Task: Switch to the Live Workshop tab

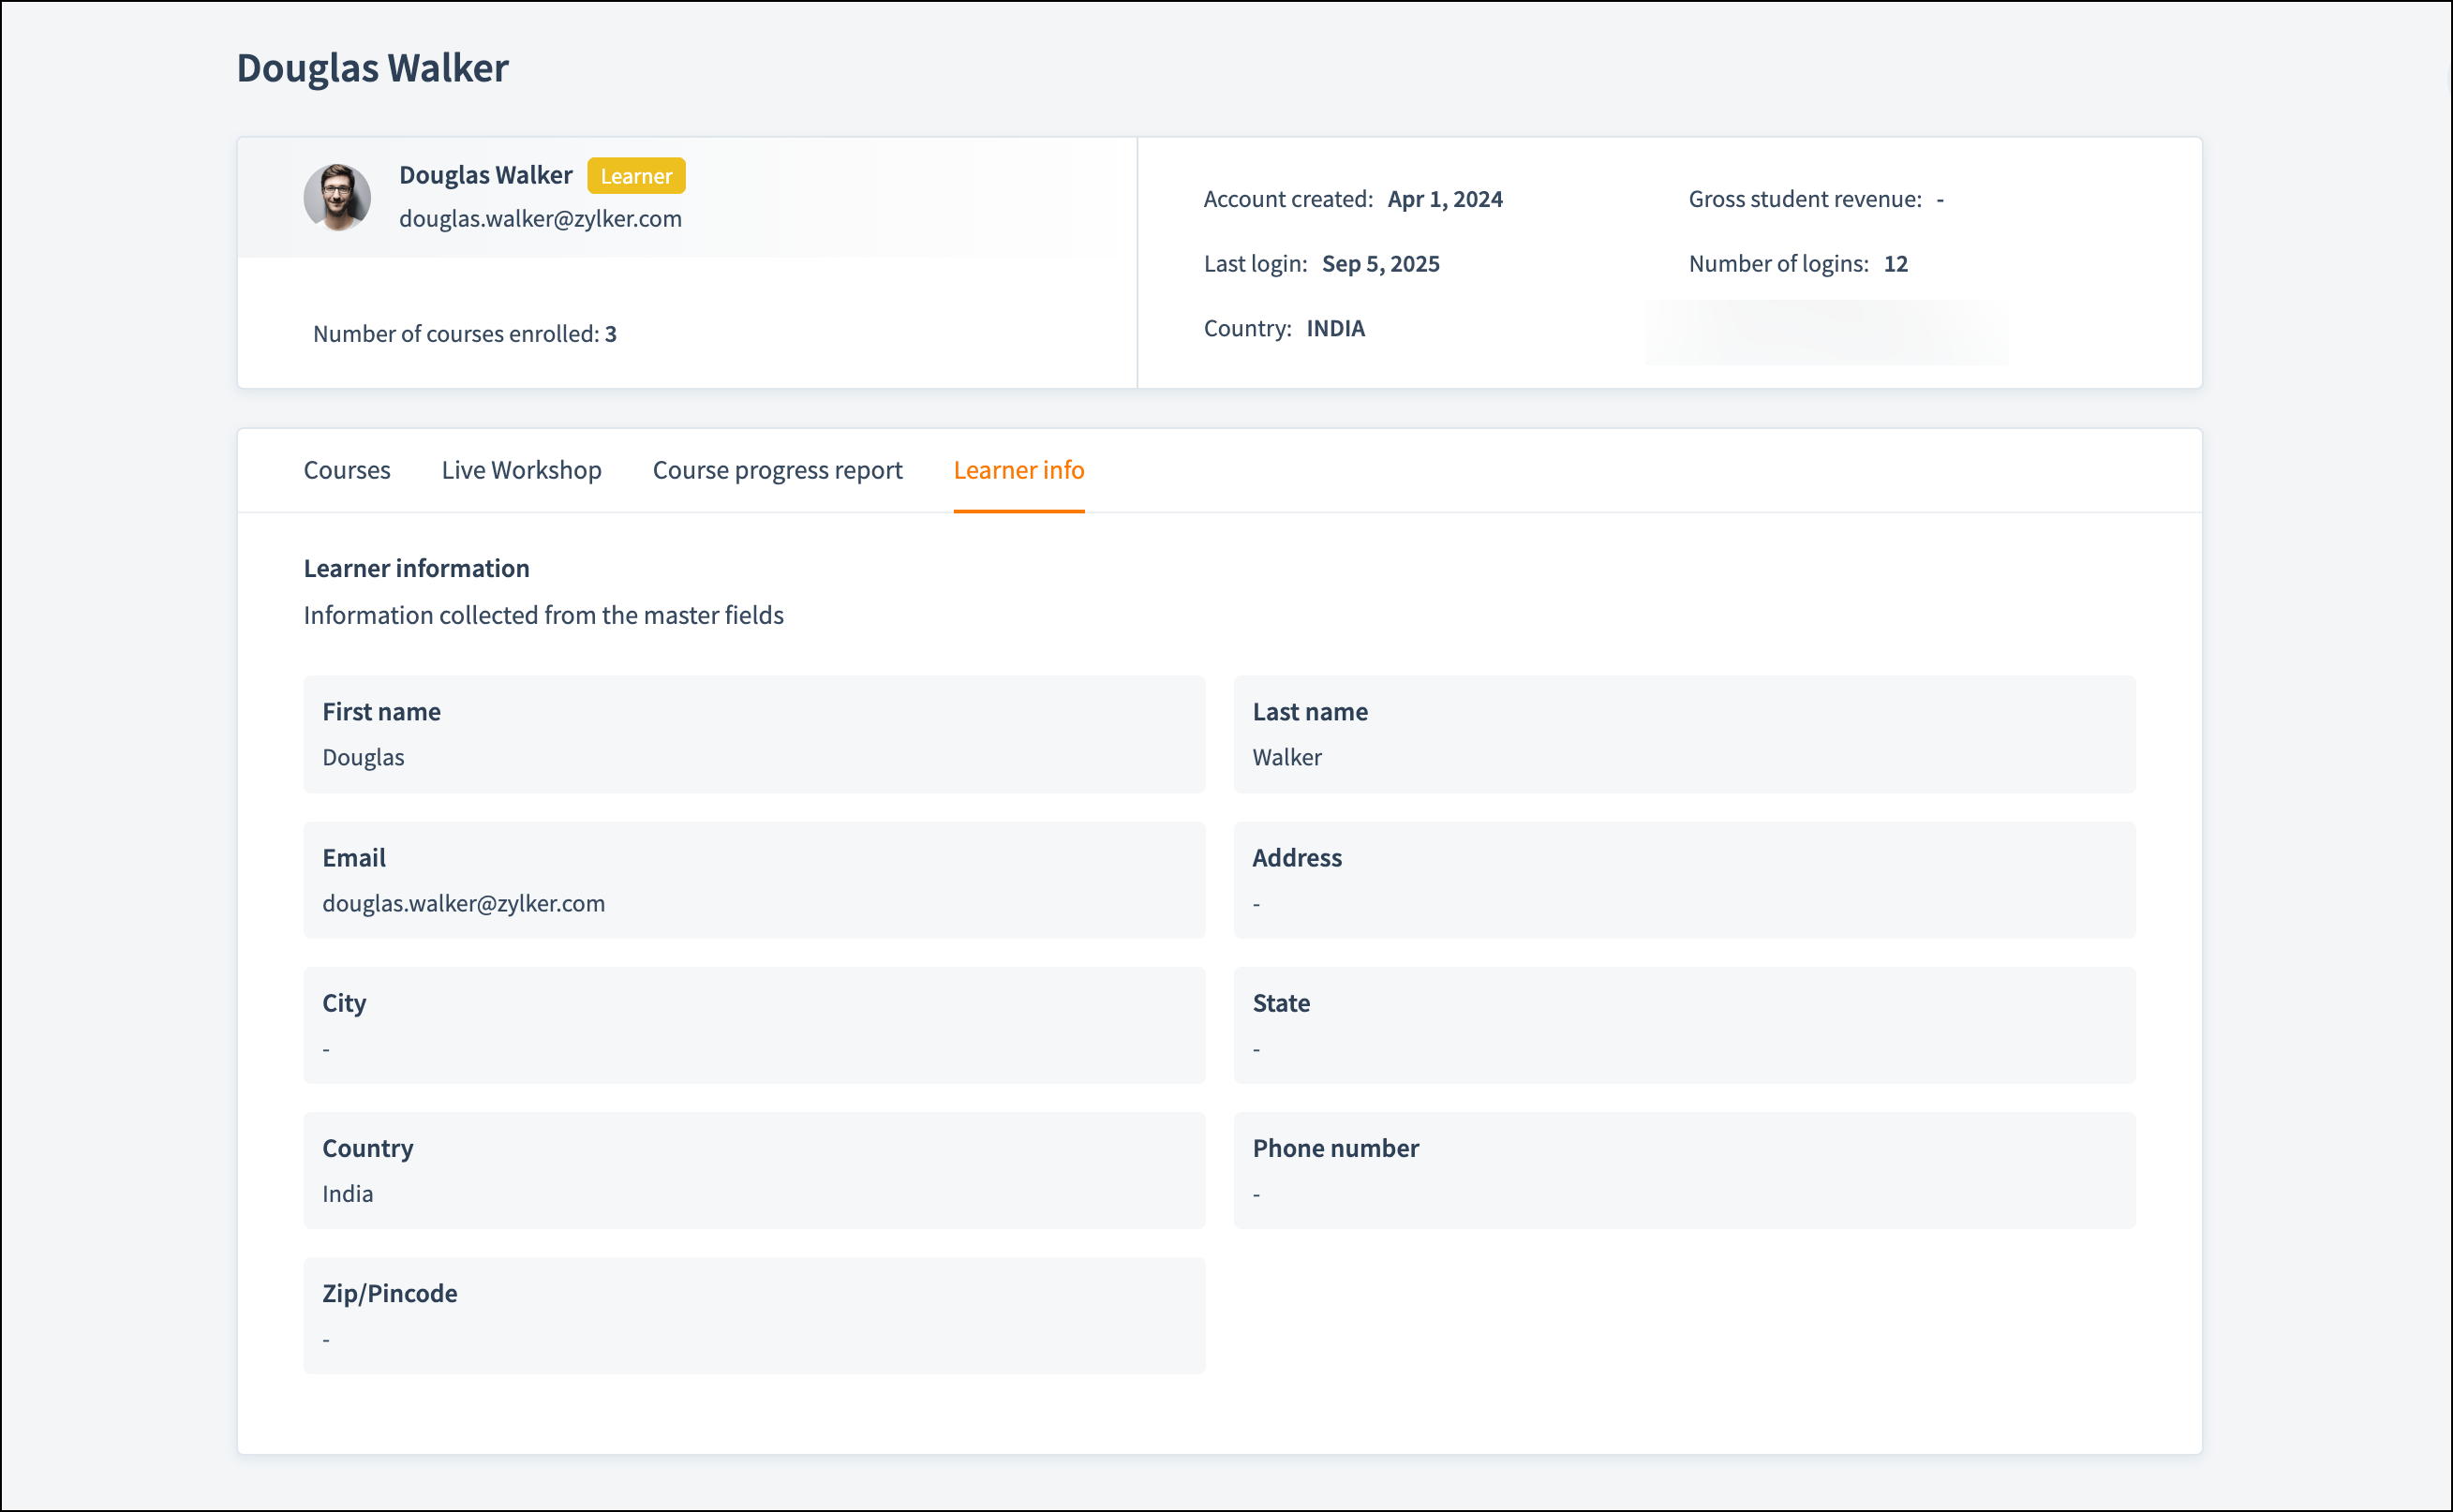Action: point(521,470)
